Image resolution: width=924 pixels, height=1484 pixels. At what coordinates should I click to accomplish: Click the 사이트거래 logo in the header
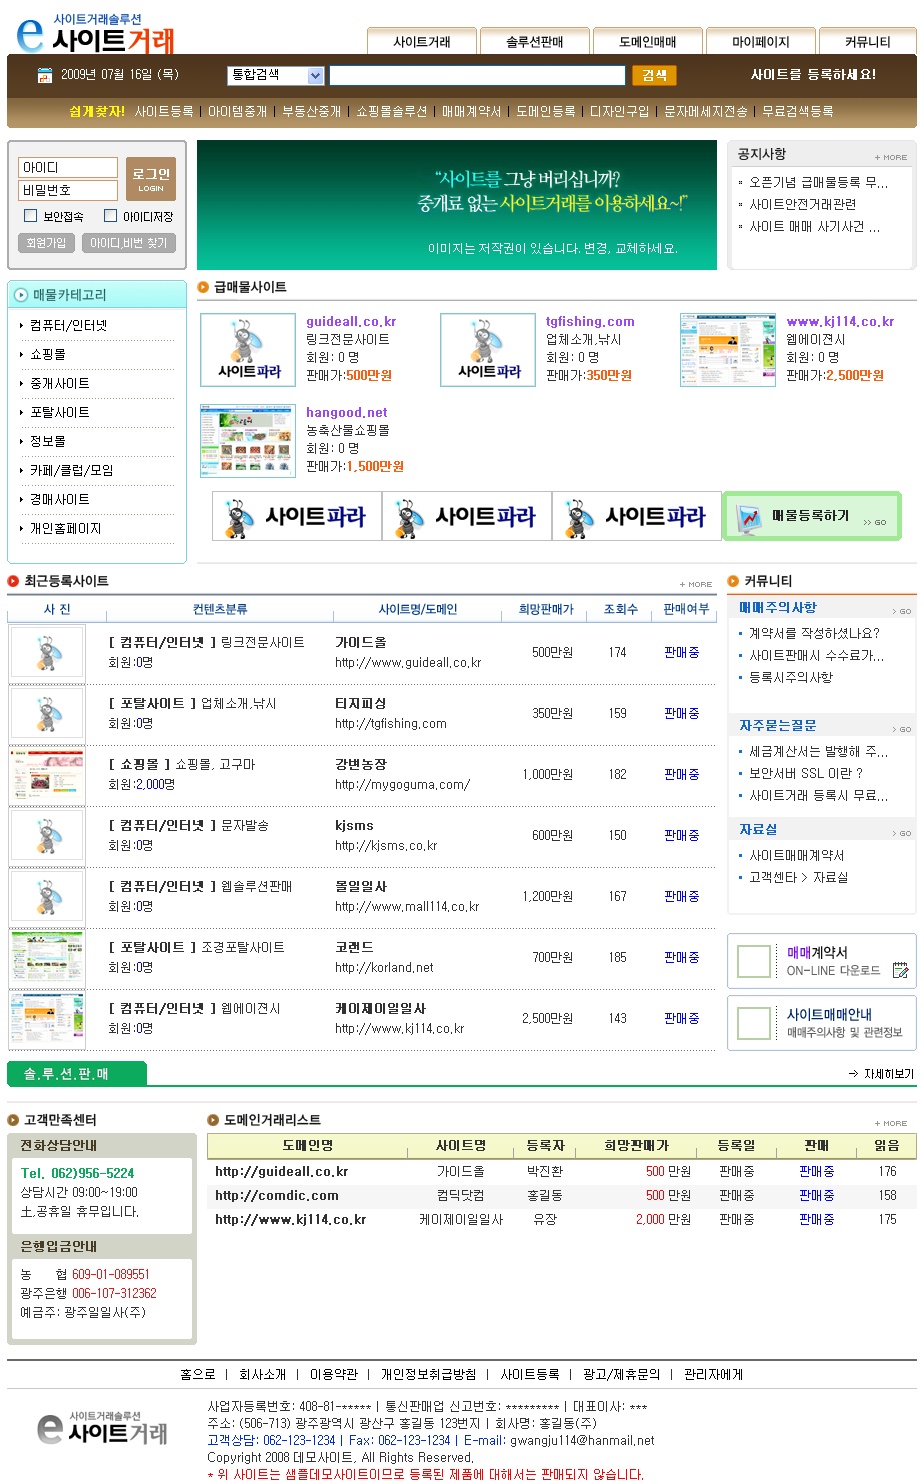(95, 33)
